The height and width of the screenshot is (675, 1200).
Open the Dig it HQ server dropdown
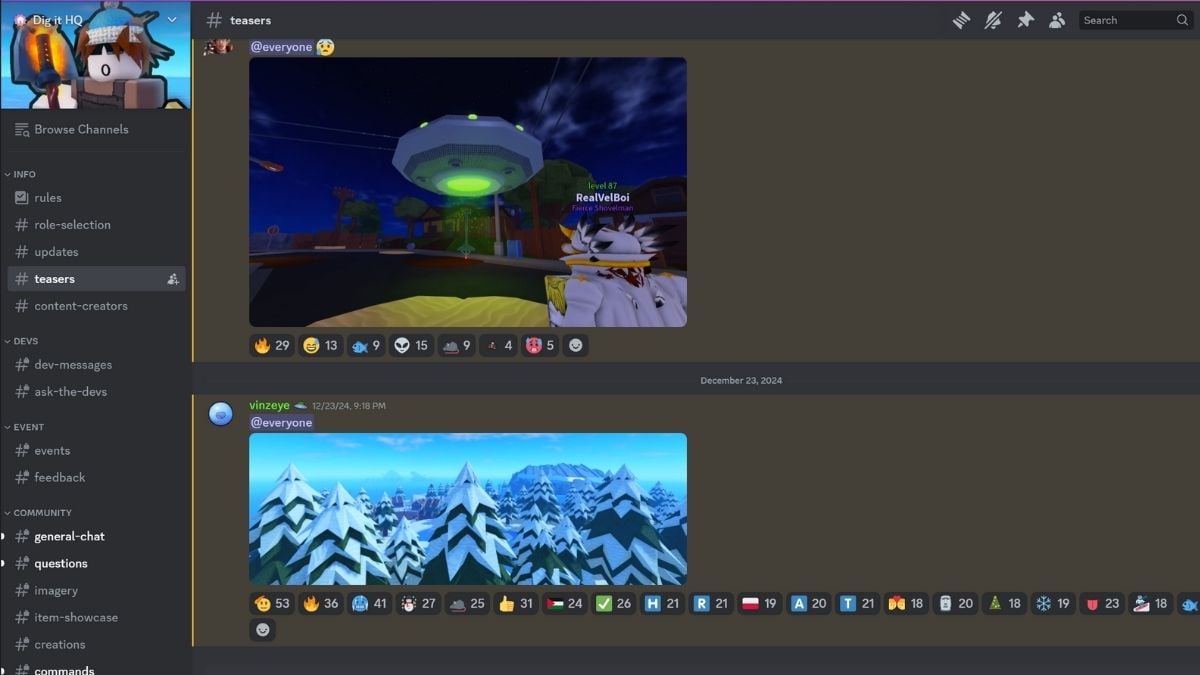[172, 20]
